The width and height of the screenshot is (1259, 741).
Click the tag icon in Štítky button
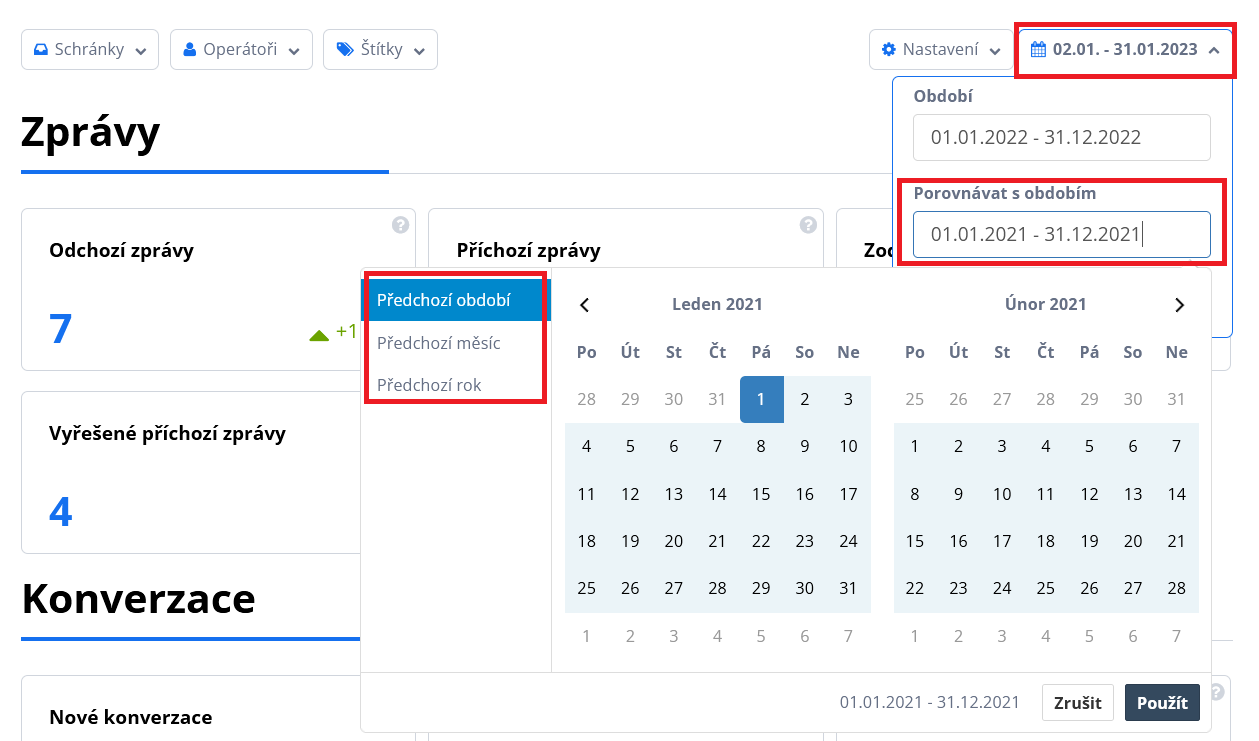click(x=345, y=49)
